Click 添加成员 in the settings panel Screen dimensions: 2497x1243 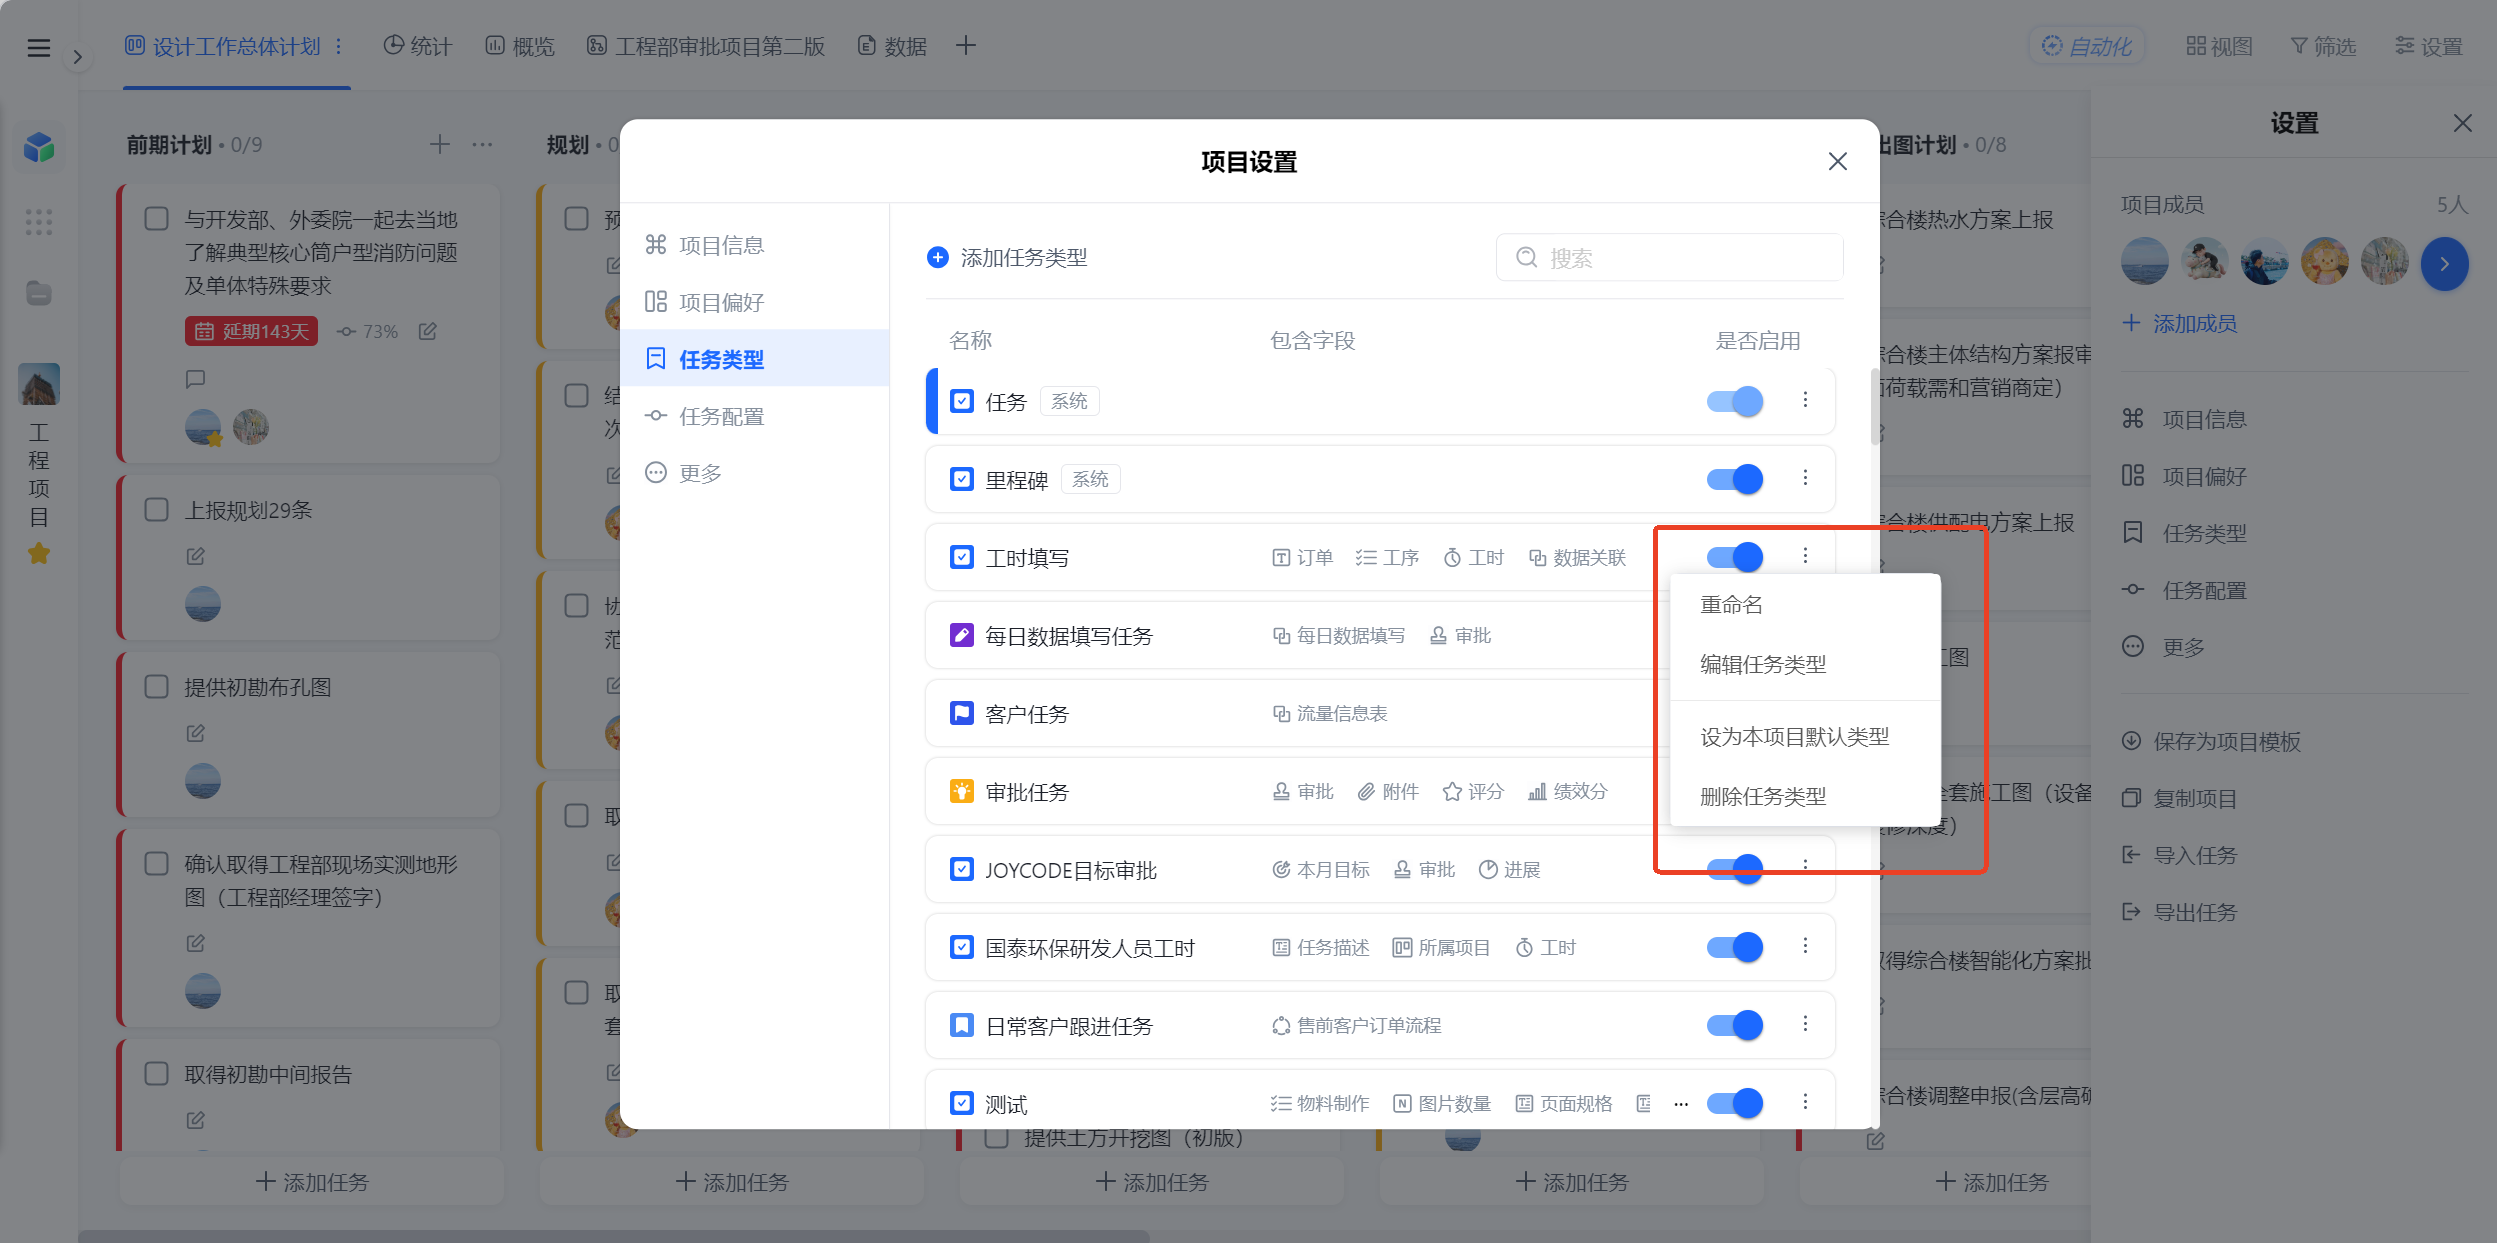coord(2179,324)
